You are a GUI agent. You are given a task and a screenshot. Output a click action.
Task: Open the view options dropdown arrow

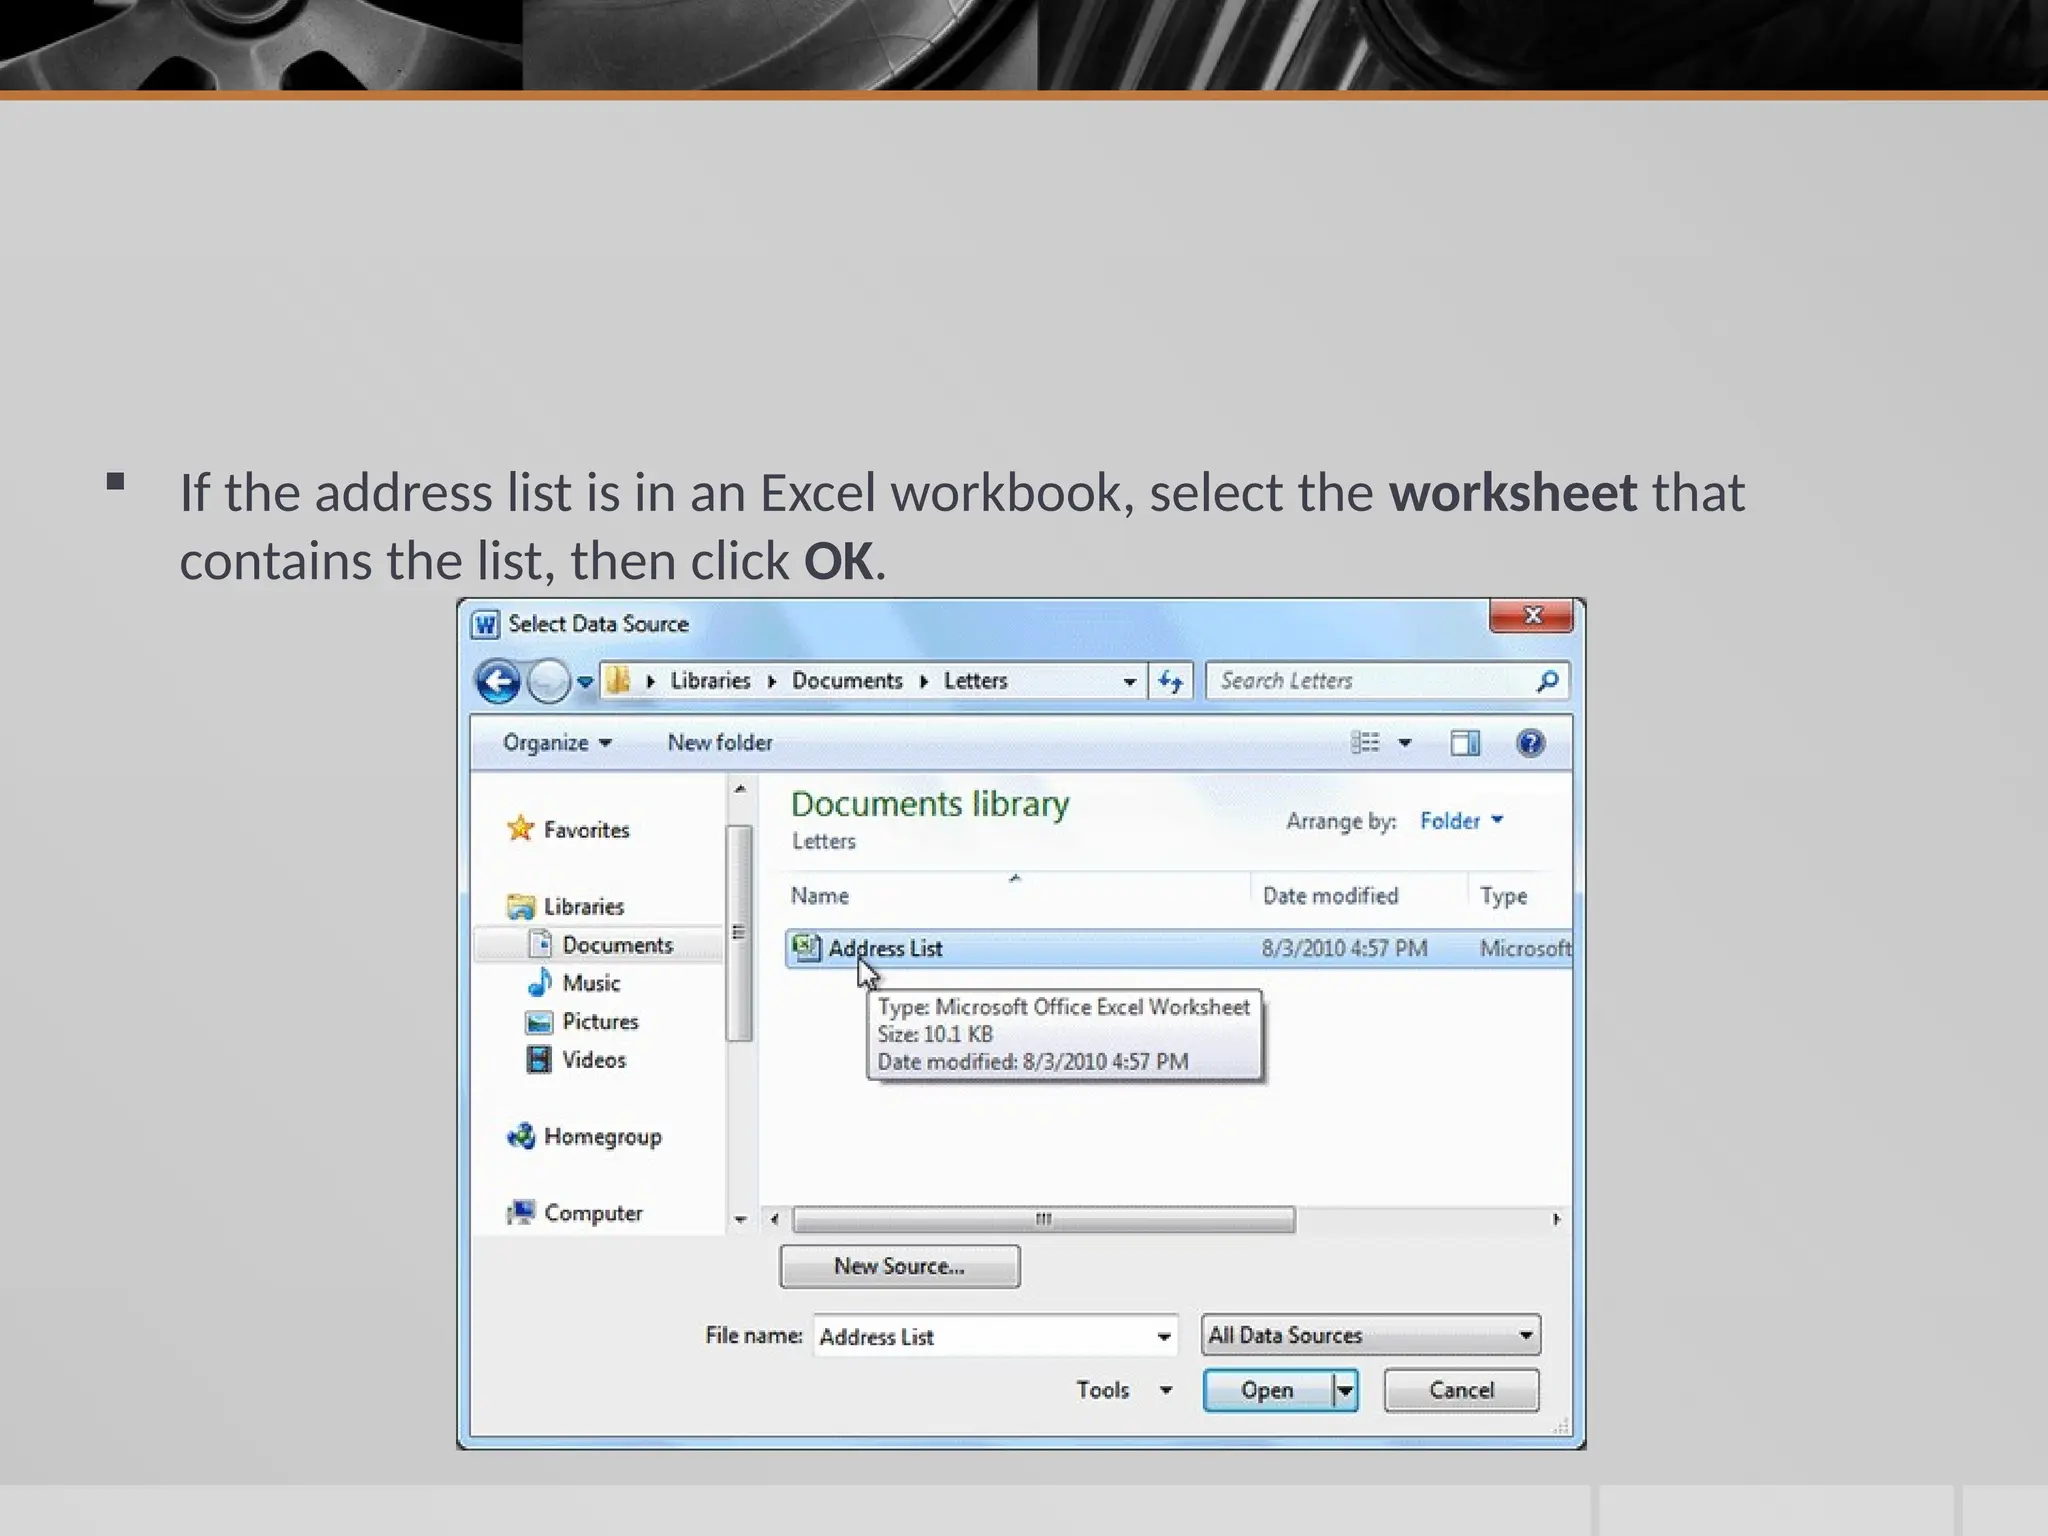tap(1405, 743)
